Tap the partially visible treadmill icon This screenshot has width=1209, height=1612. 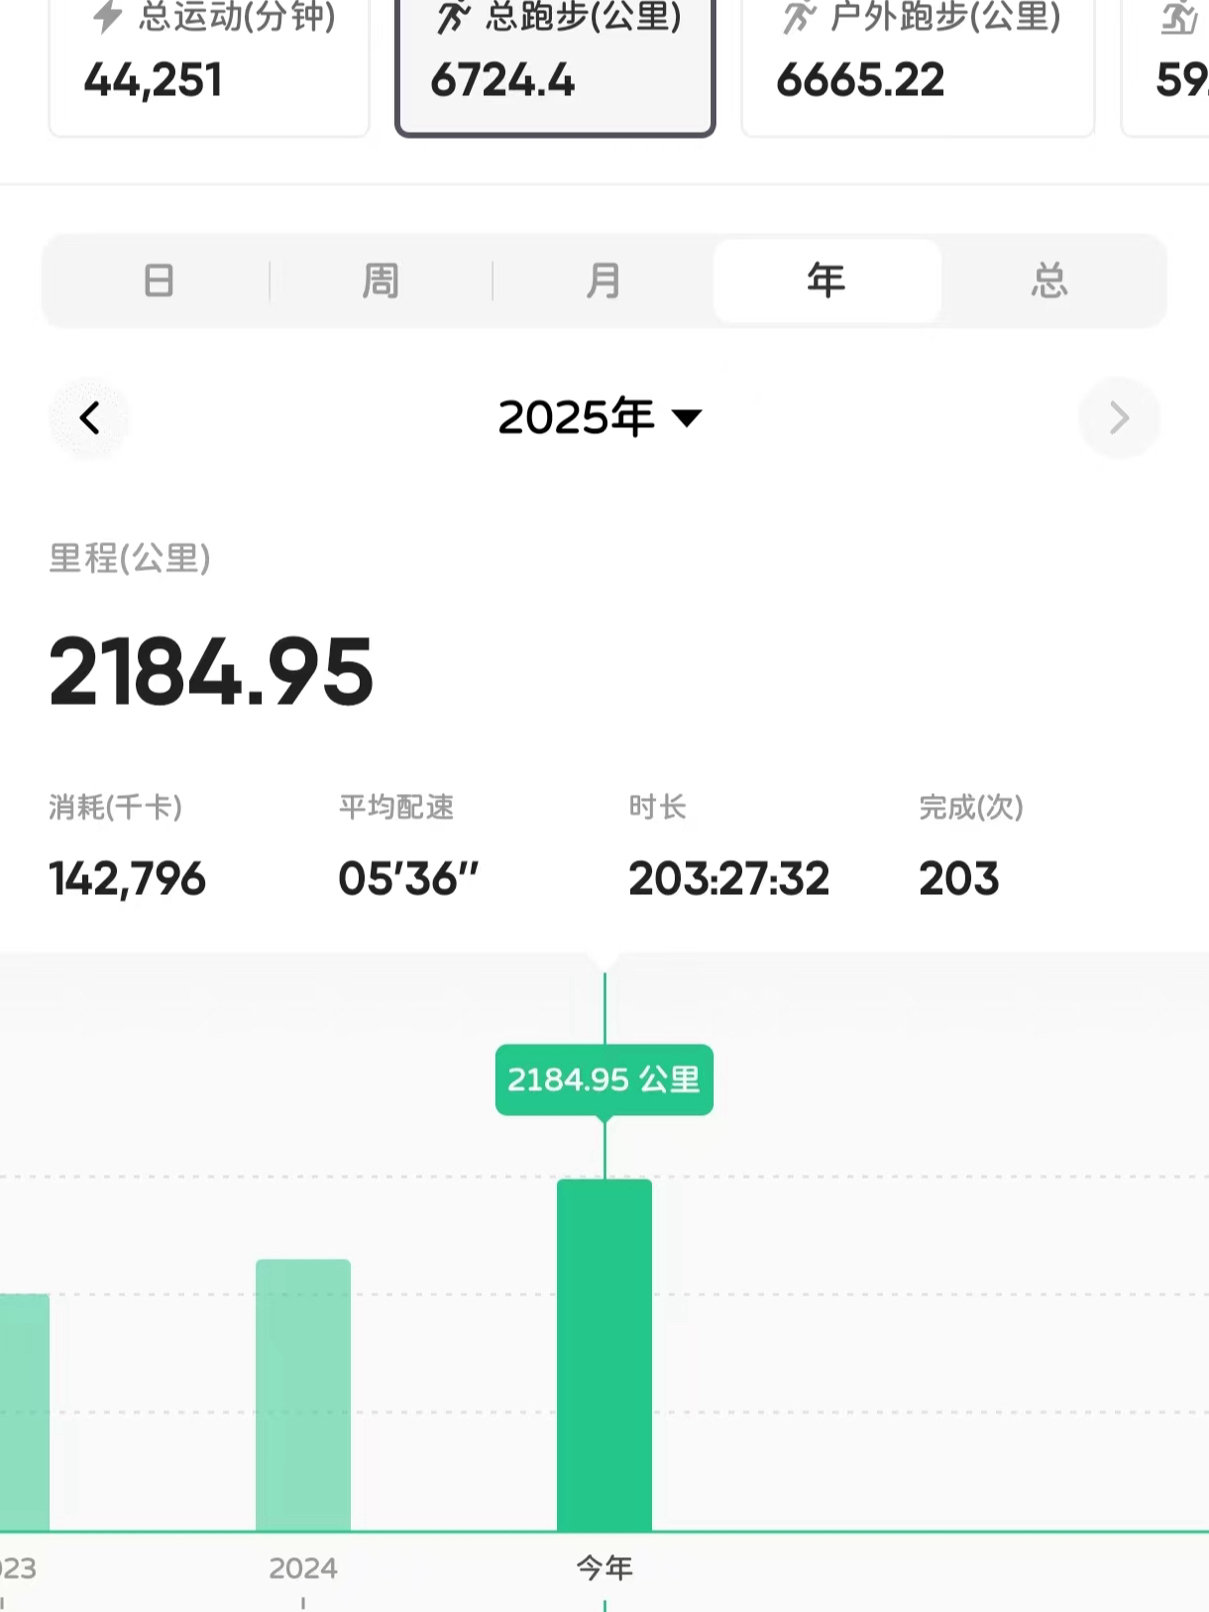[x=1179, y=17]
